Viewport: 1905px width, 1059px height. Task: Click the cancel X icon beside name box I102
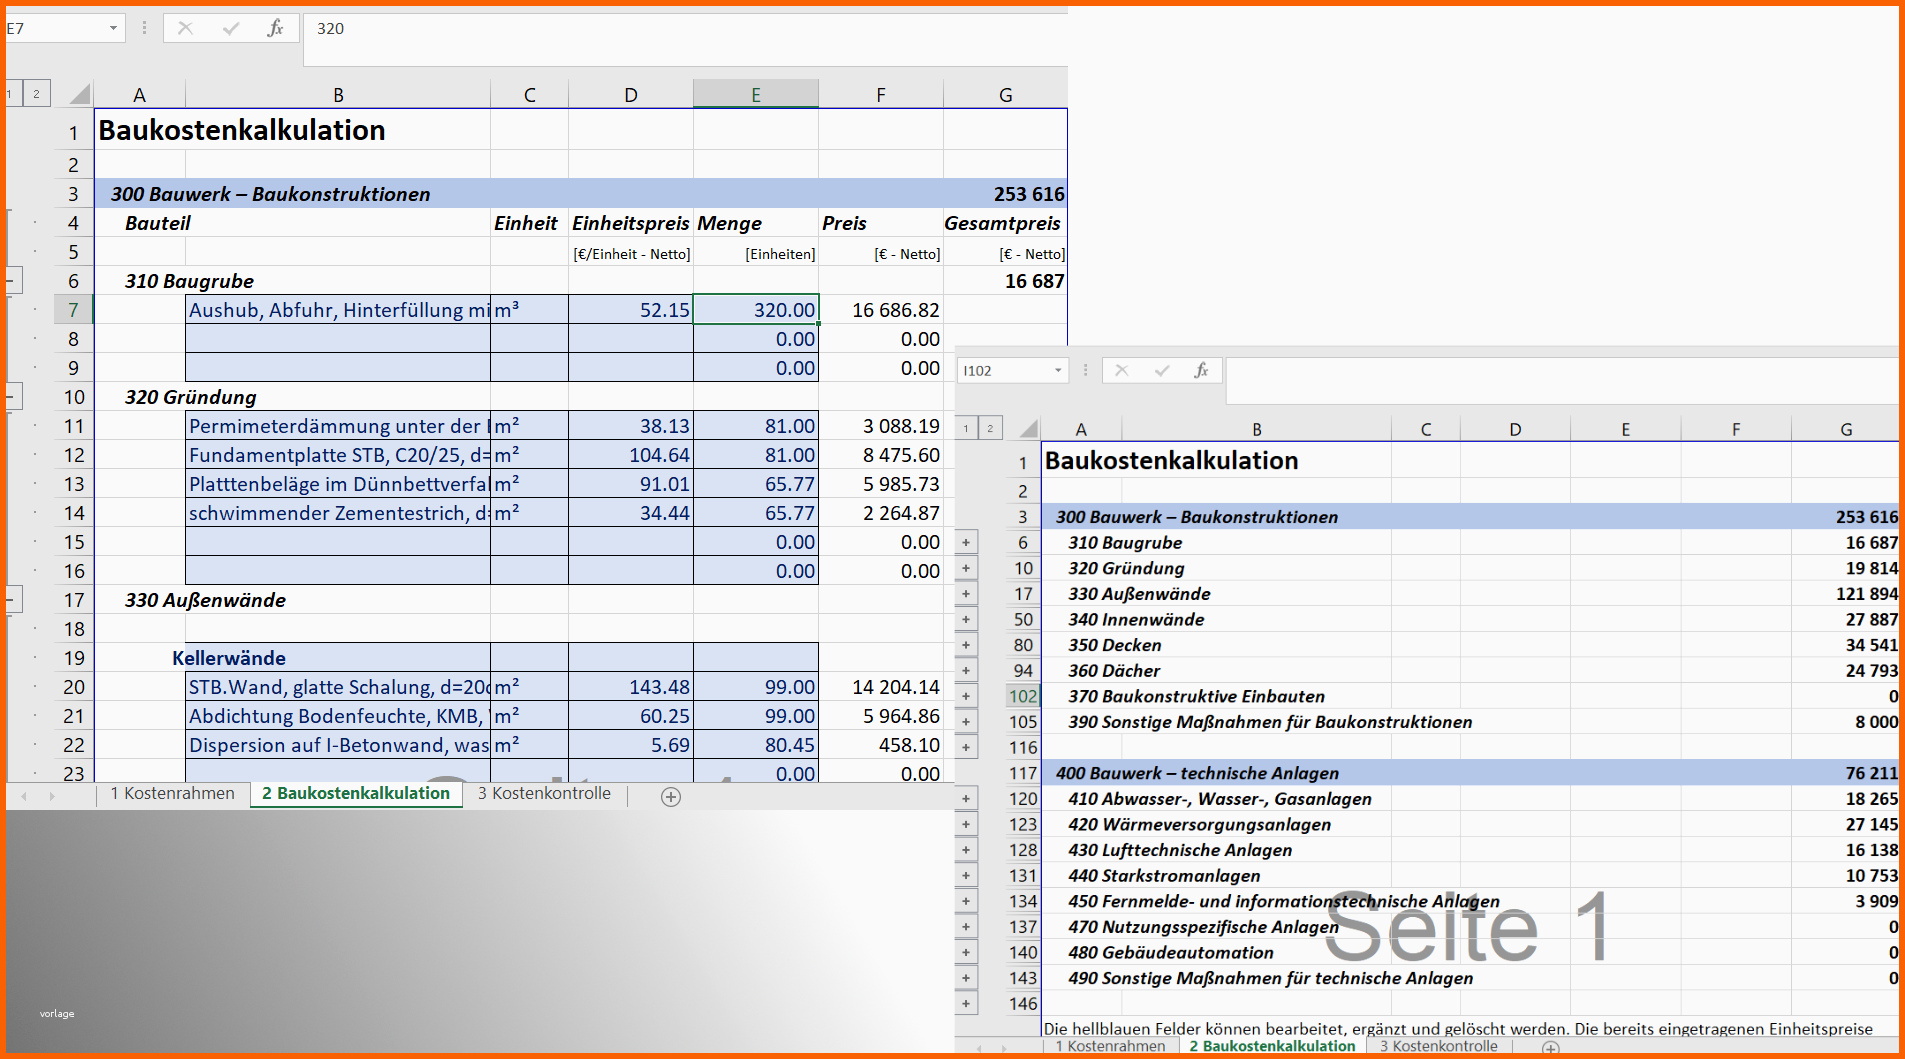(1122, 370)
